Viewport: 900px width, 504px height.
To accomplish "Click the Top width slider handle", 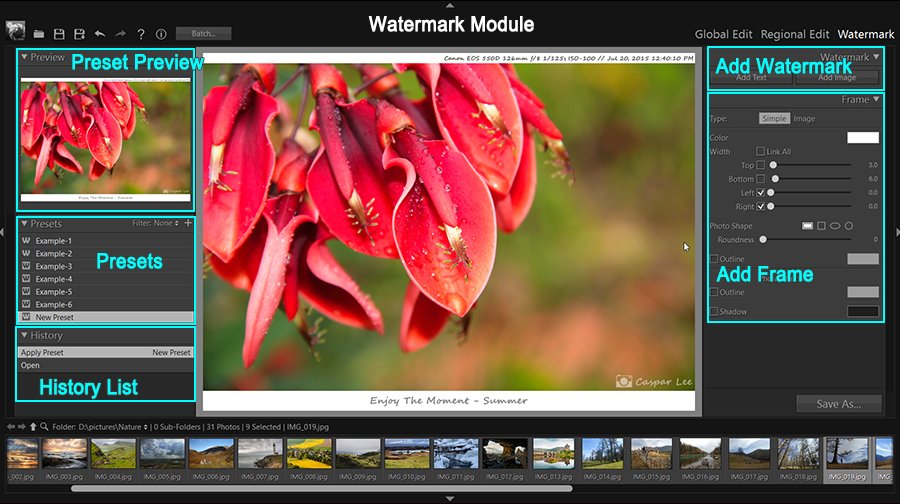I will click(773, 165).
